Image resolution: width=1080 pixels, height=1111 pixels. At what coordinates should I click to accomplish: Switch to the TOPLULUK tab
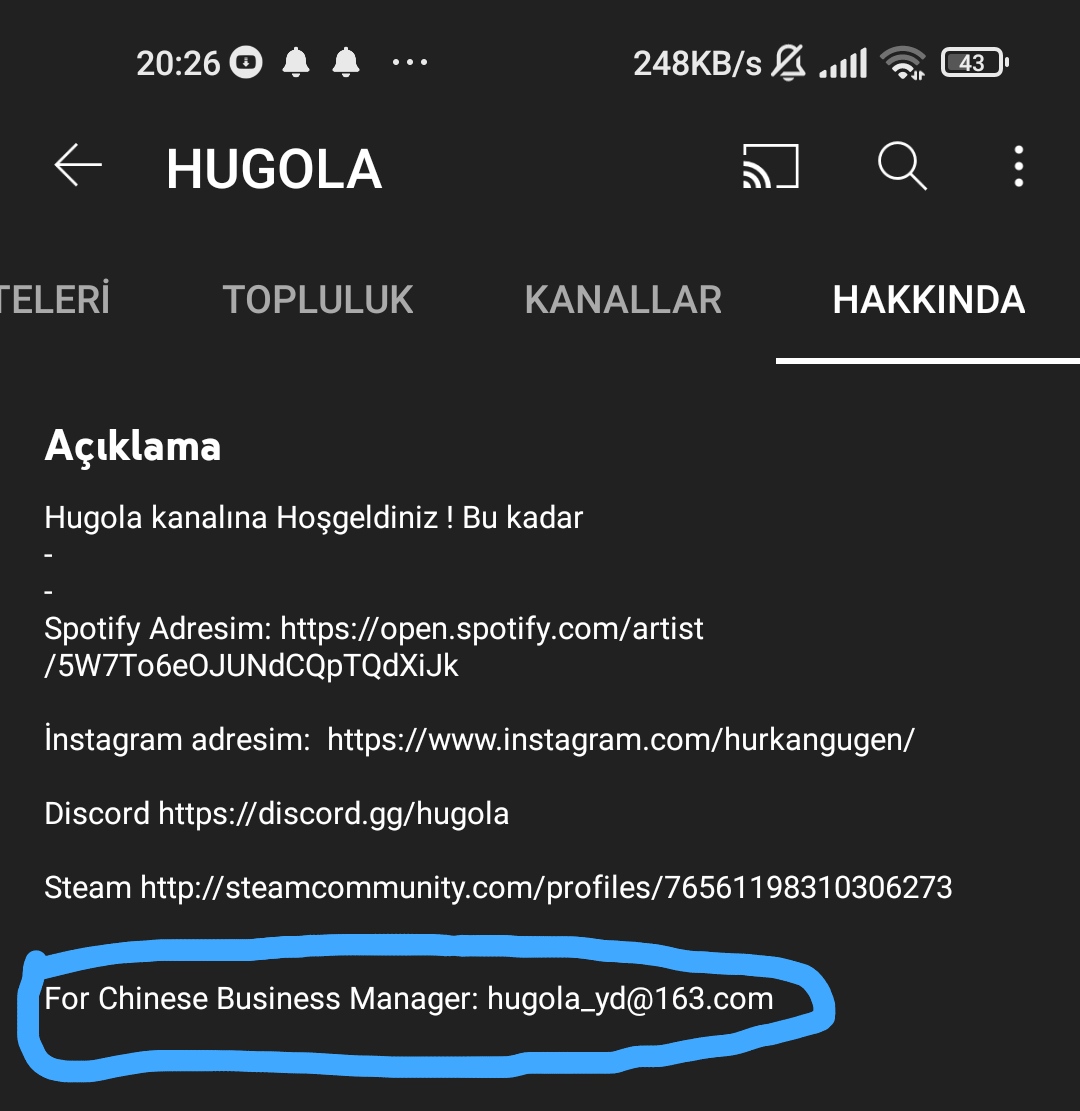(317, 300)
